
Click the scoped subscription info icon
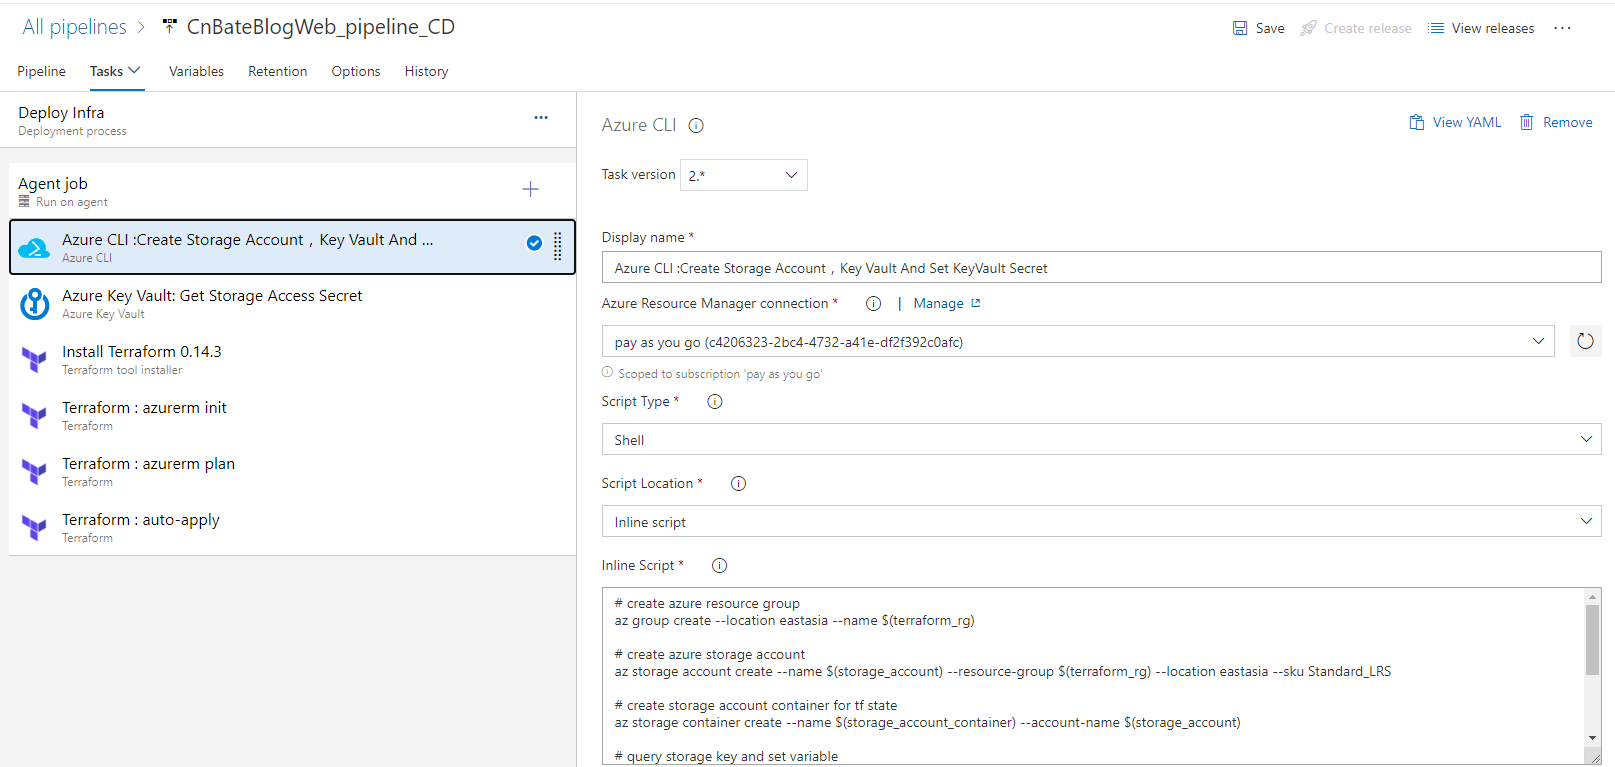click(x=607, y=372)
